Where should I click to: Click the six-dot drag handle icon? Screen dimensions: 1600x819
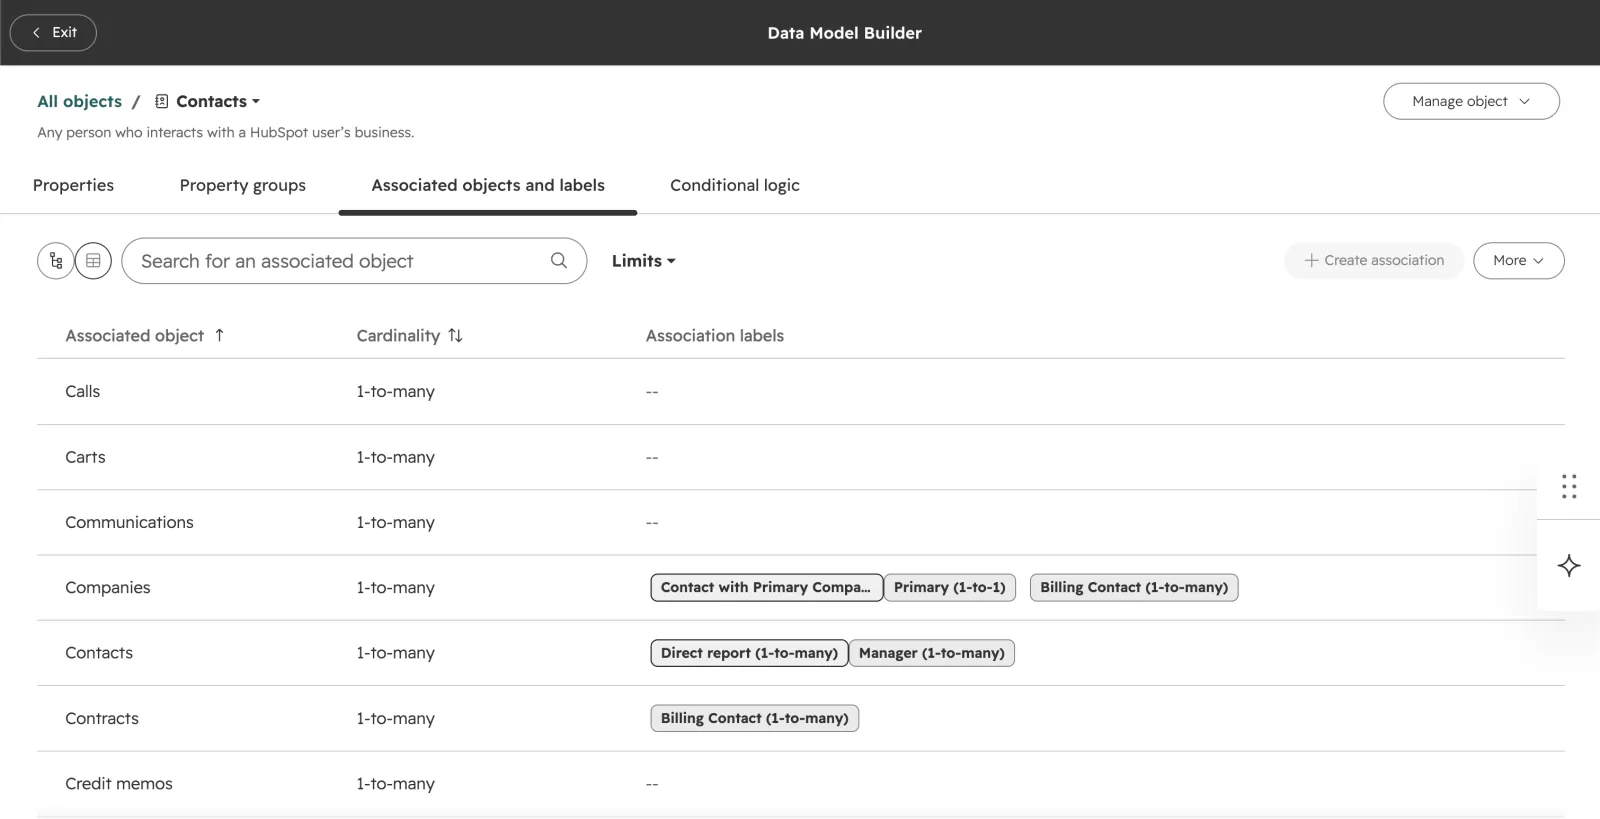click(1569, 487)
